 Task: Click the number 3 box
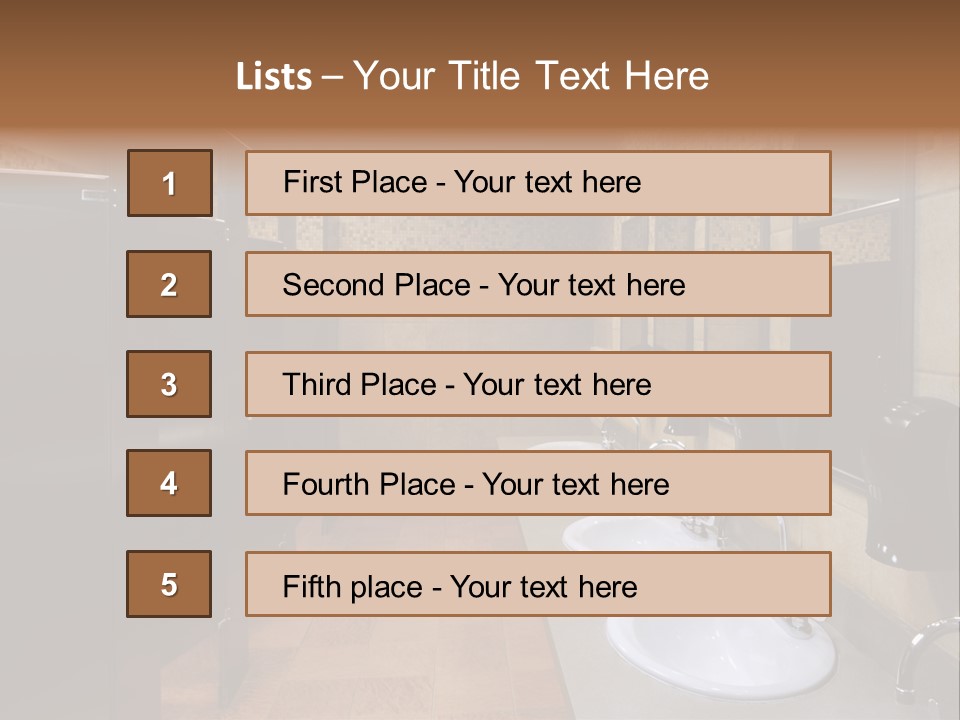coord(169,384)
